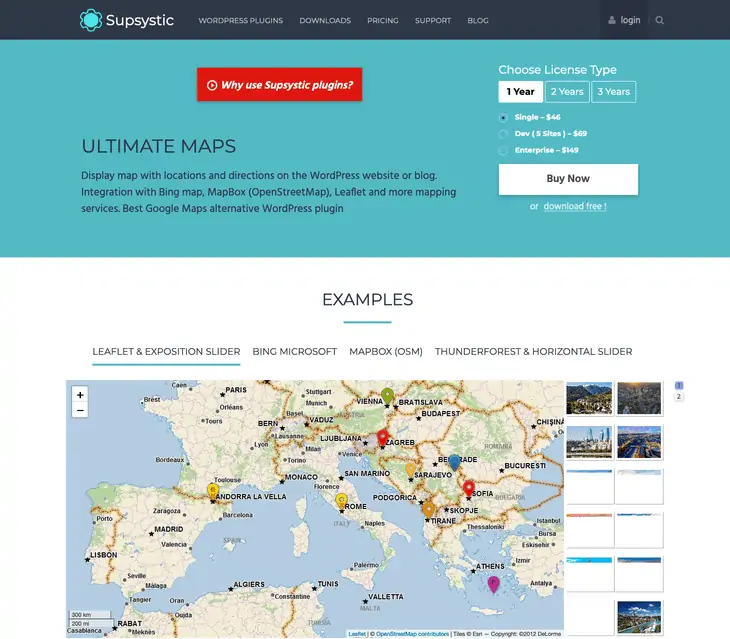Zoom in the map with plus

tap(80, 395)
